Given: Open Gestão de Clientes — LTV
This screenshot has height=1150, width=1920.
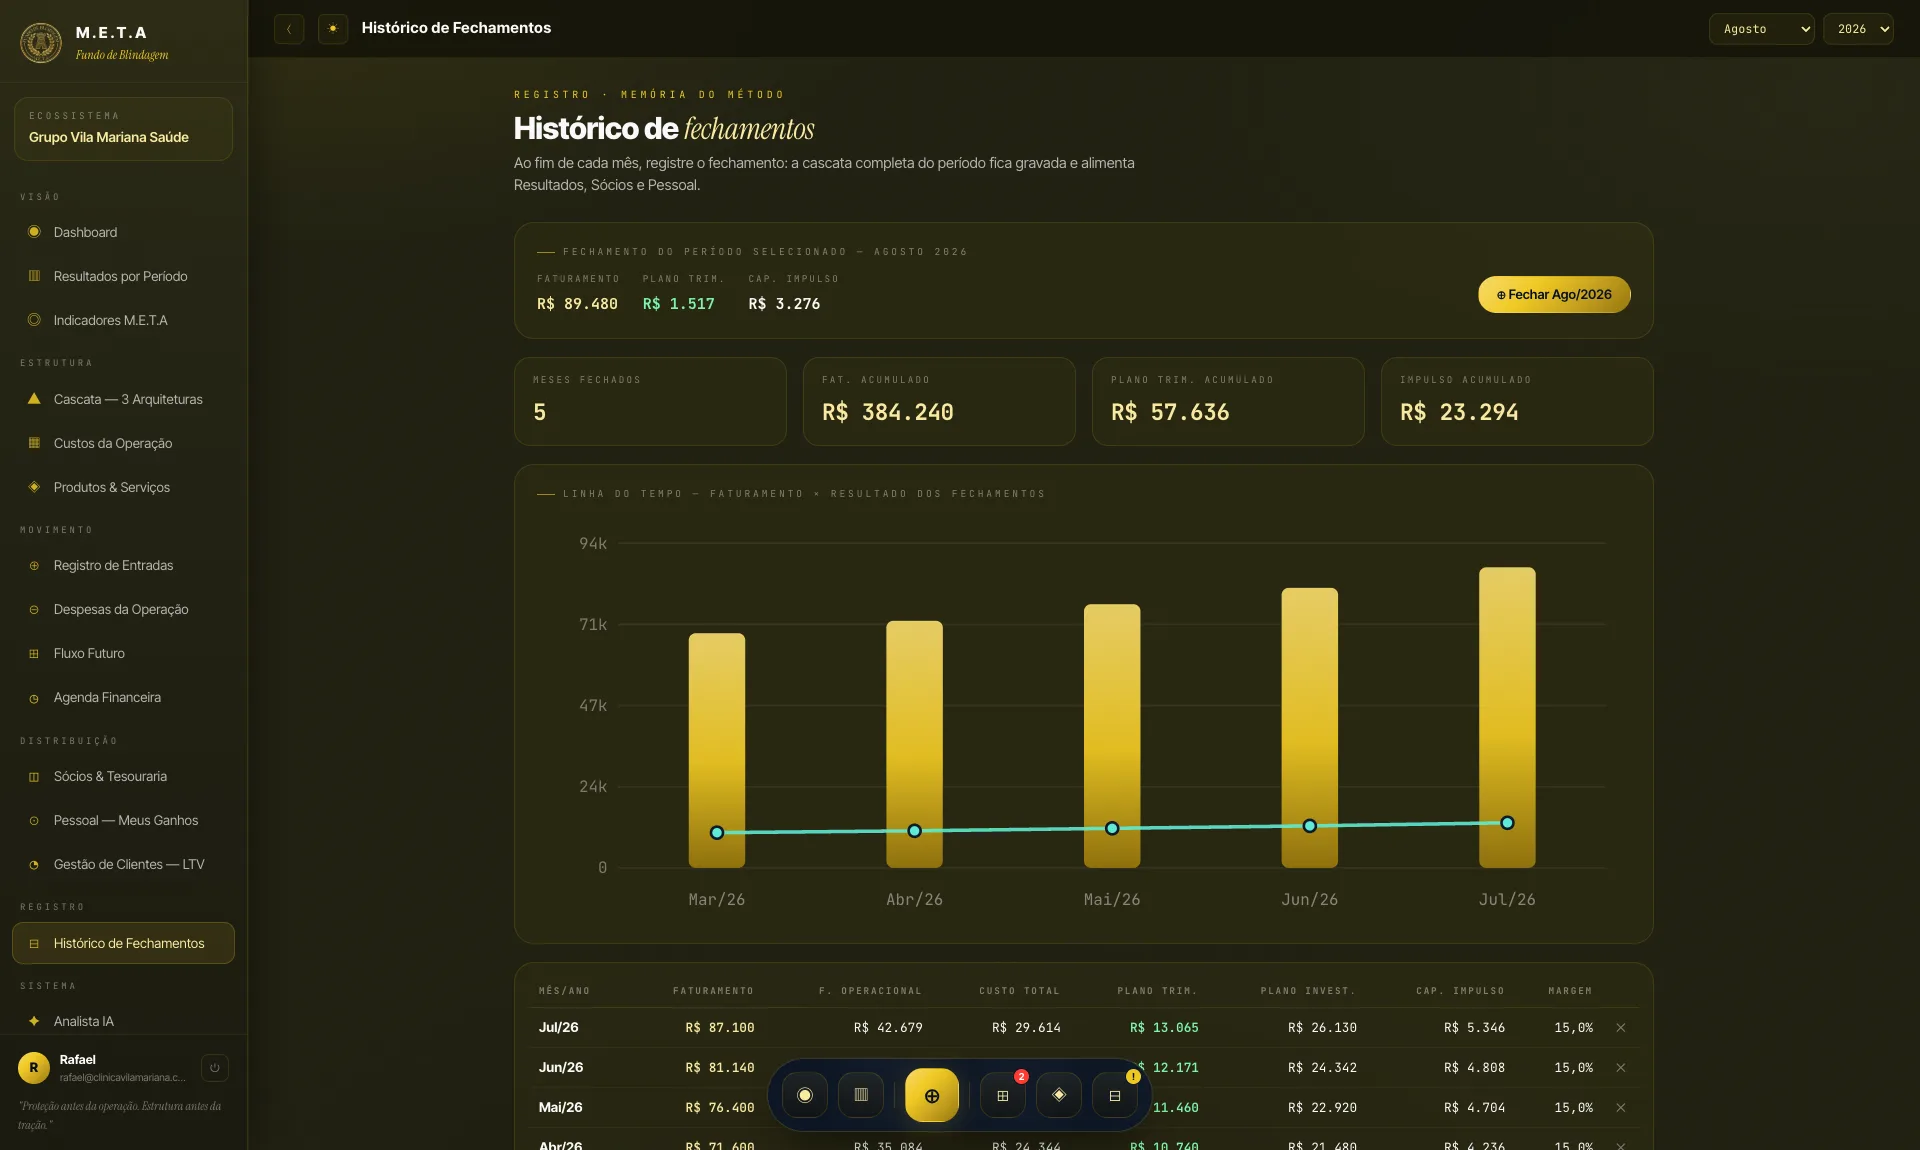Looking at the screenshot, I should [123, 864].
